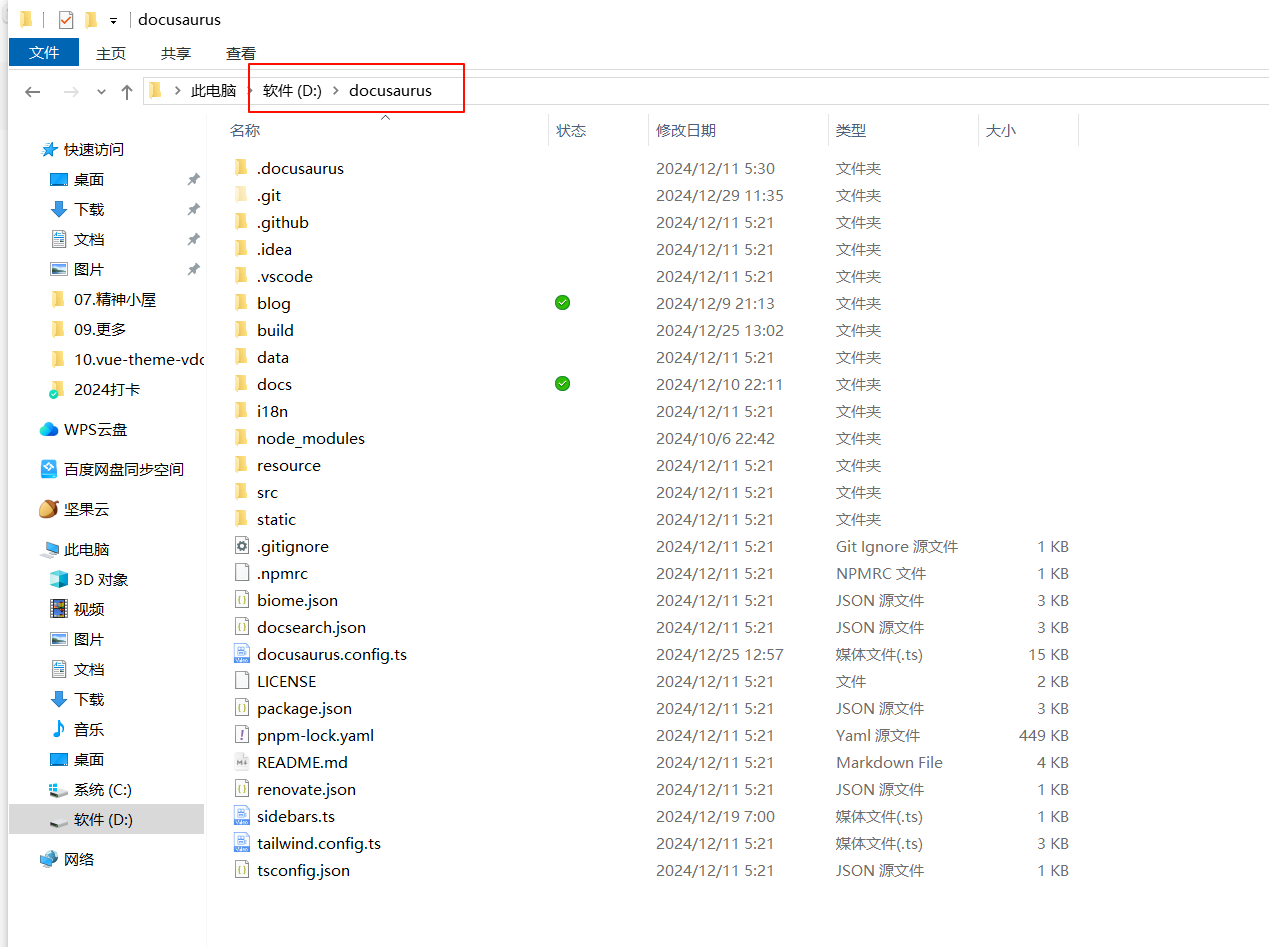Screen dimensions: 1269x947
Task: Select 软件 (D:) drive in sidebar
Action: [103, 819]
